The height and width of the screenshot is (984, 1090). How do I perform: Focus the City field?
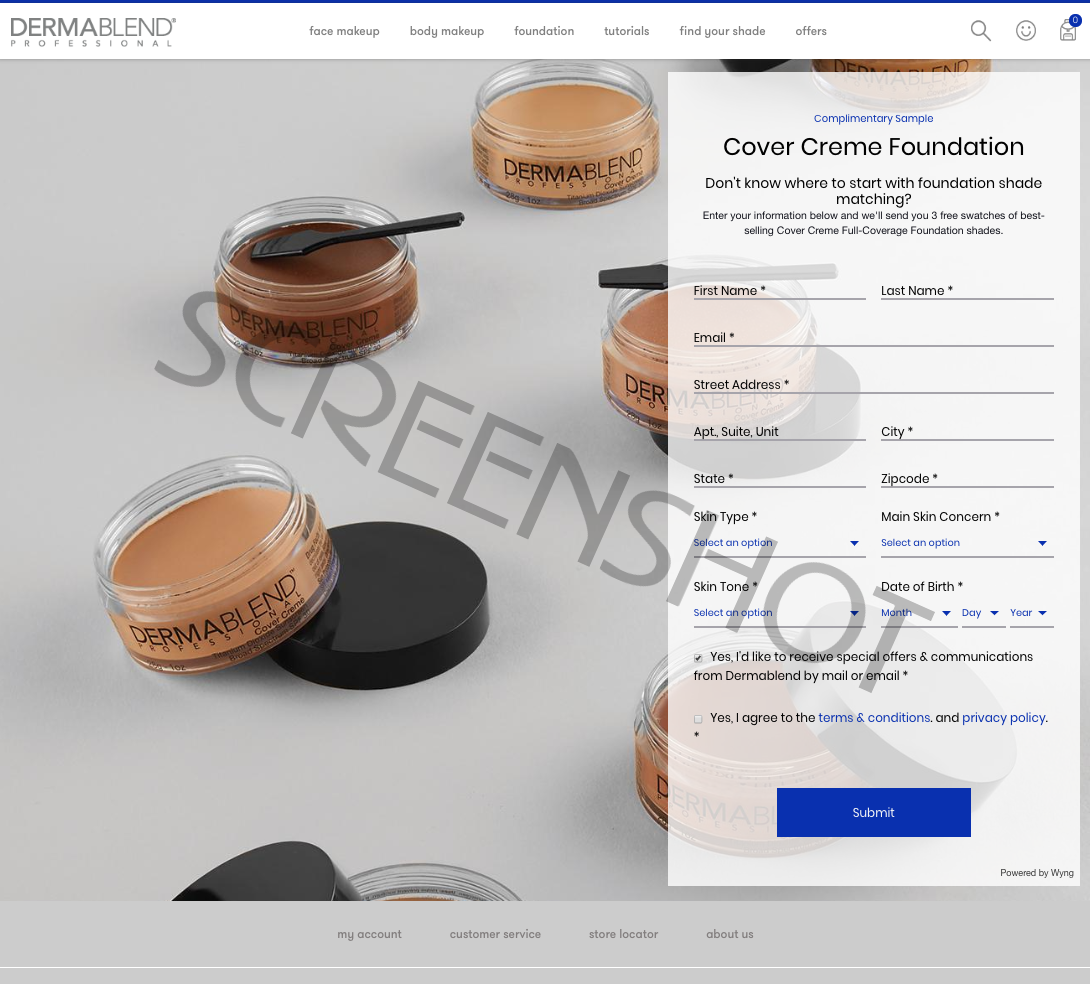pyautogui.click(x=967, y=432)
